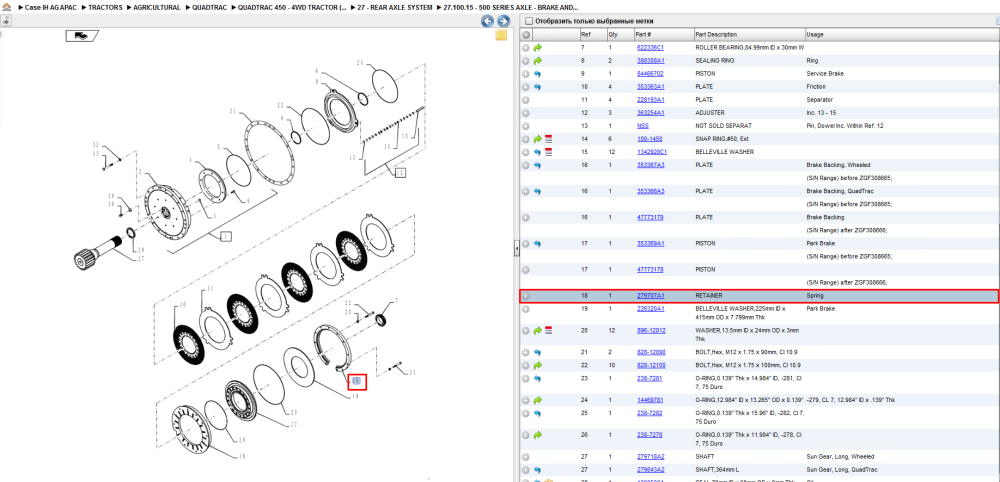Open the red list icon in BELLEVILLE WASHER 1342928C1 row
This screenshot has width=1000, height=482.
click(548, 152)
